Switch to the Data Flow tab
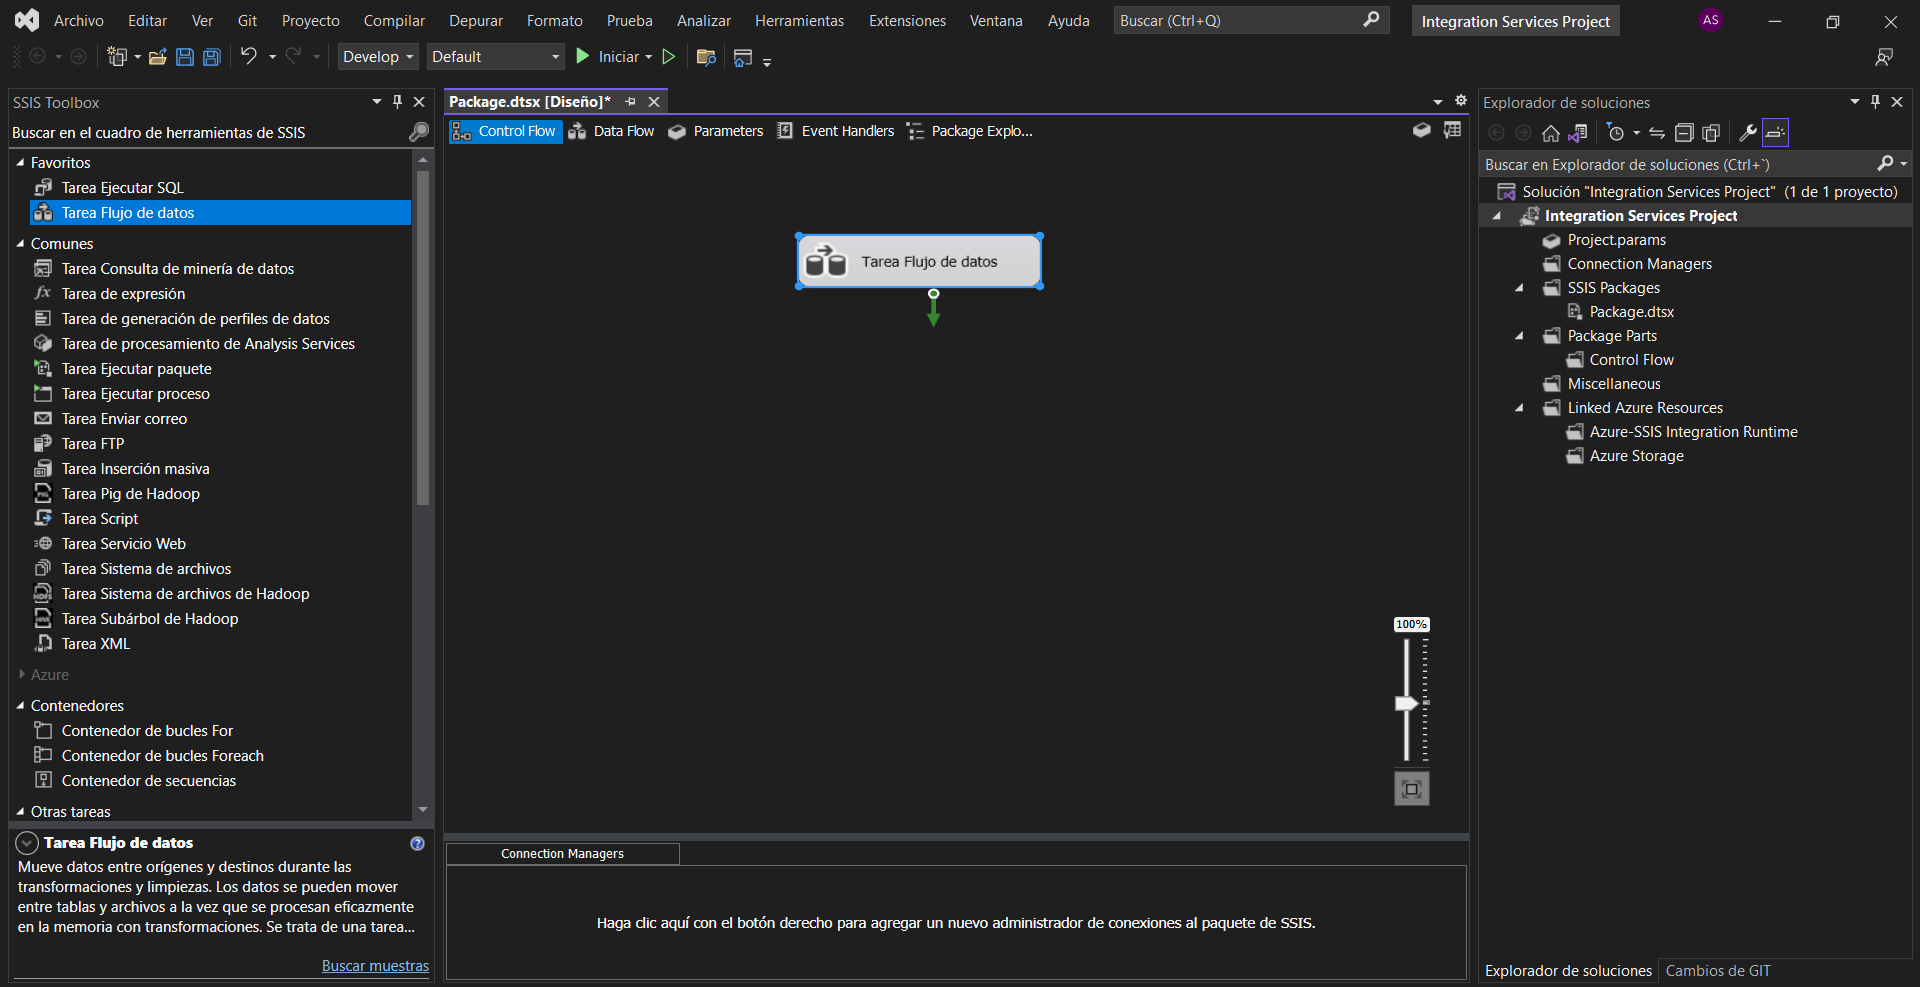 [x=612, y=131]
